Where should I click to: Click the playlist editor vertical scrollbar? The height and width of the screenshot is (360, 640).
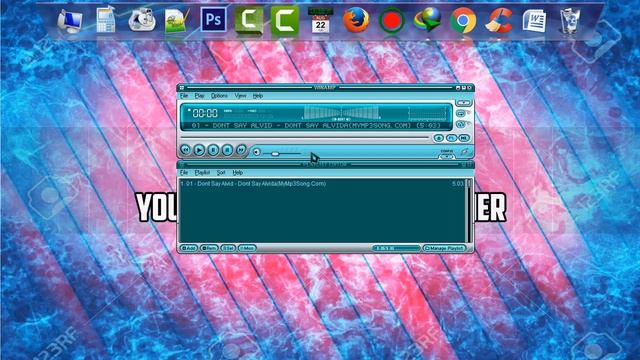(x=469, y=211)
